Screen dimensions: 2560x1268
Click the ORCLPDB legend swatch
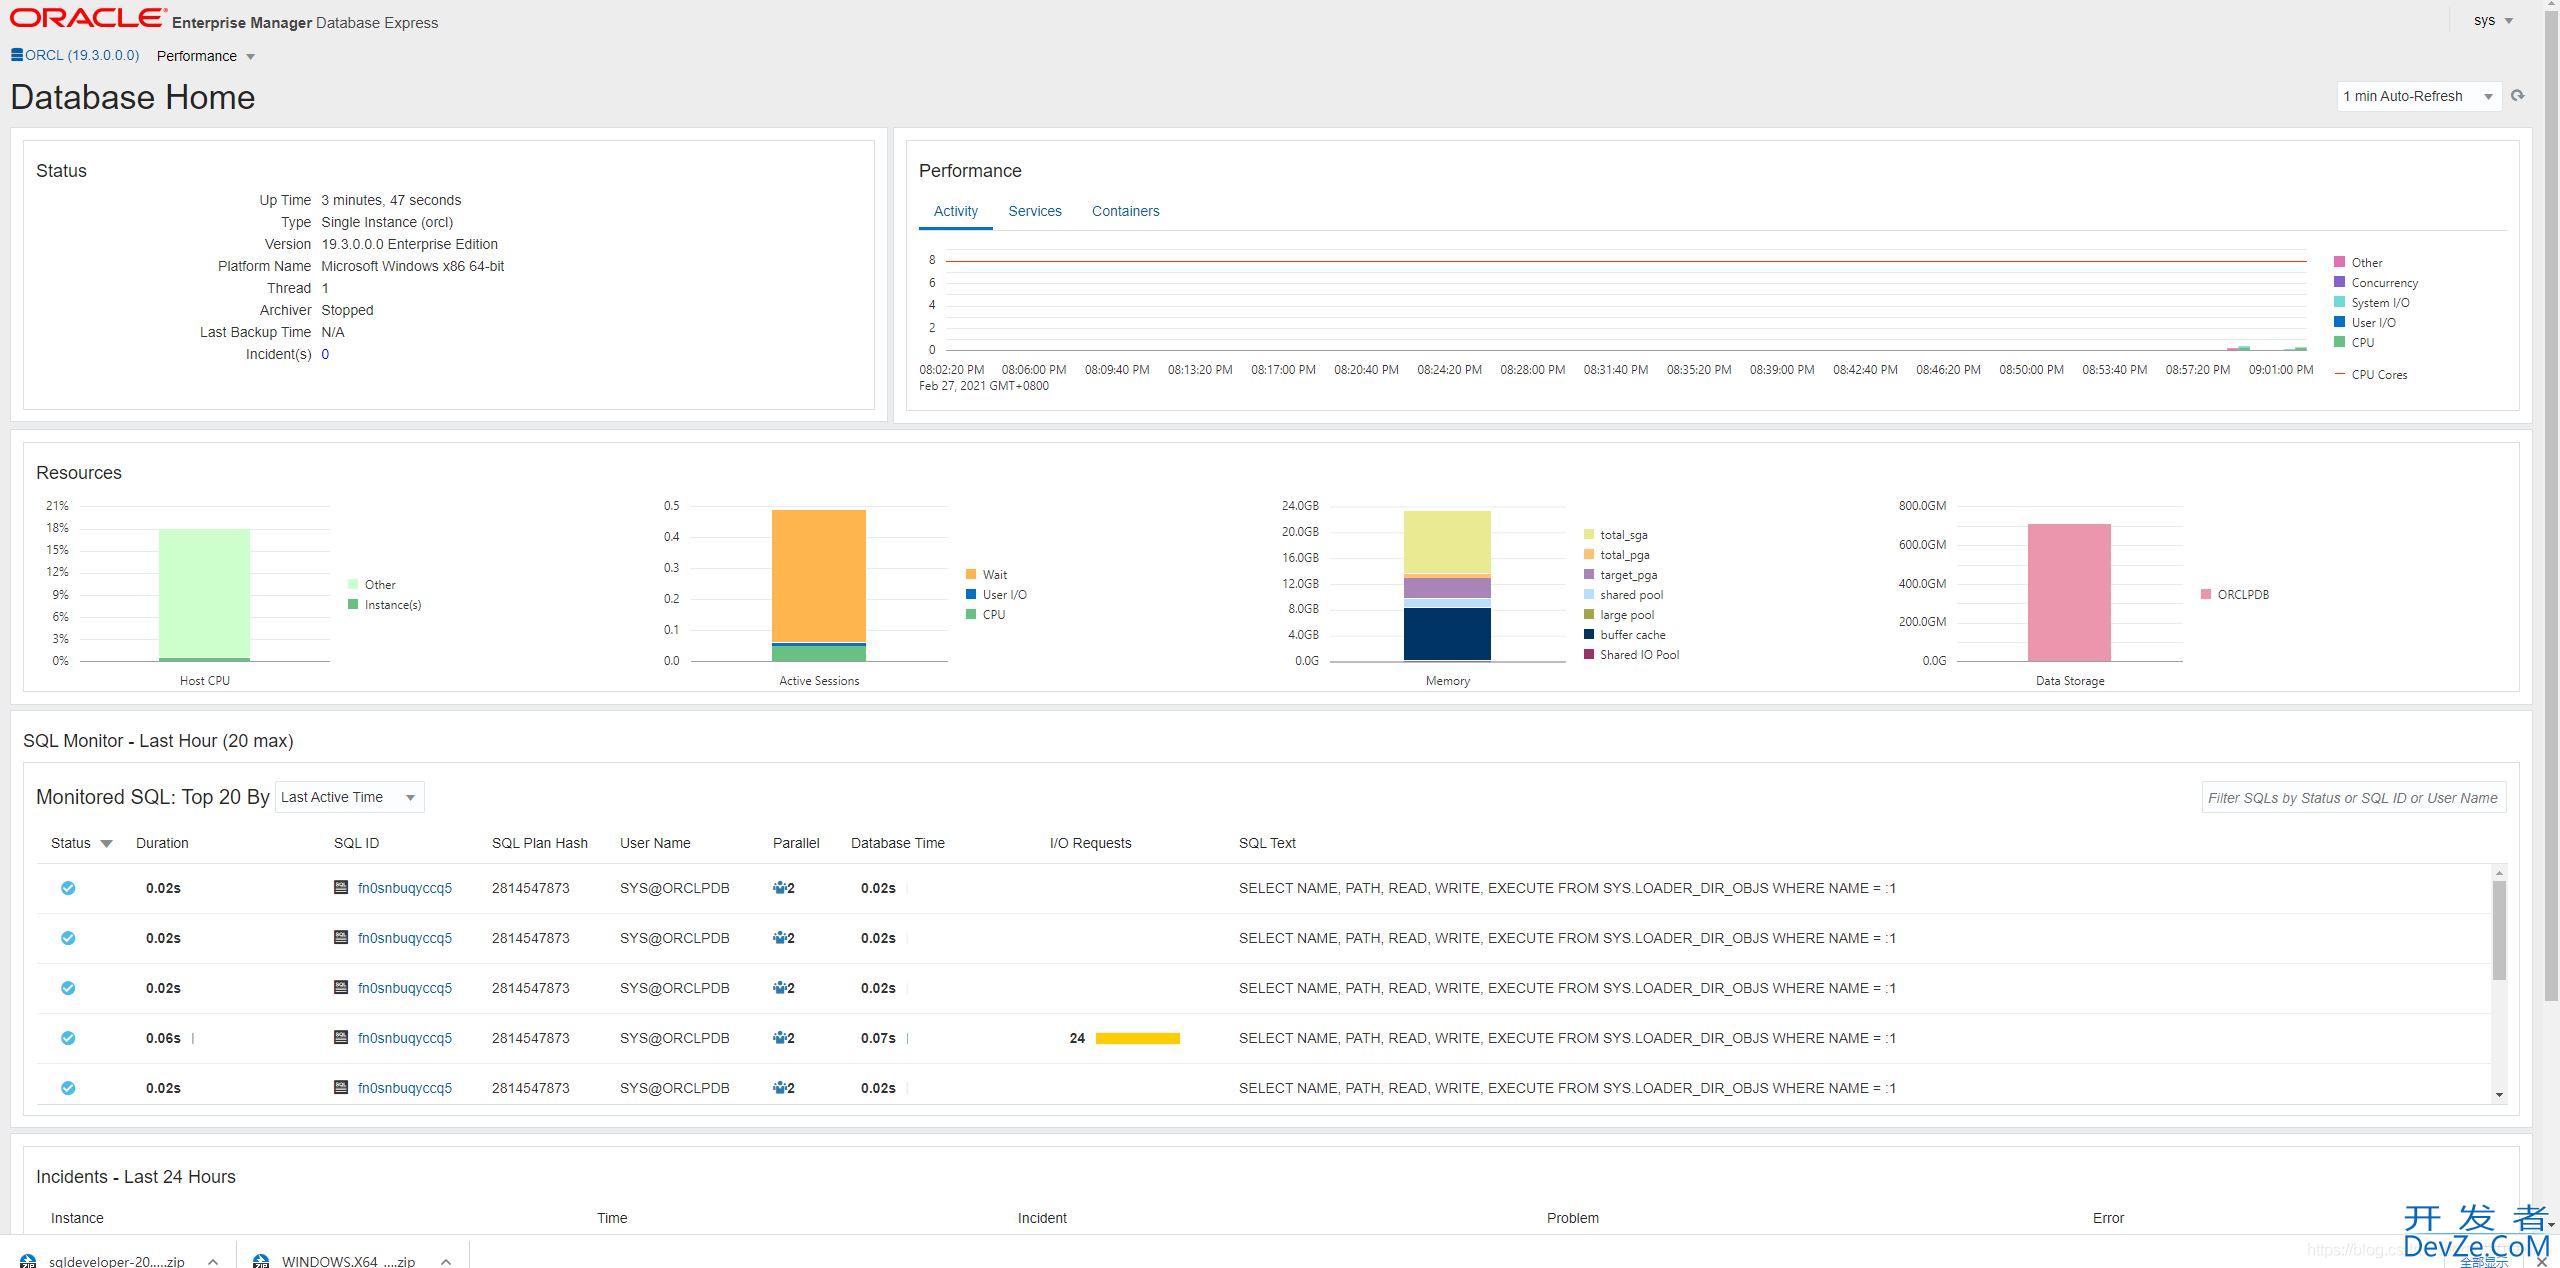2206,594
